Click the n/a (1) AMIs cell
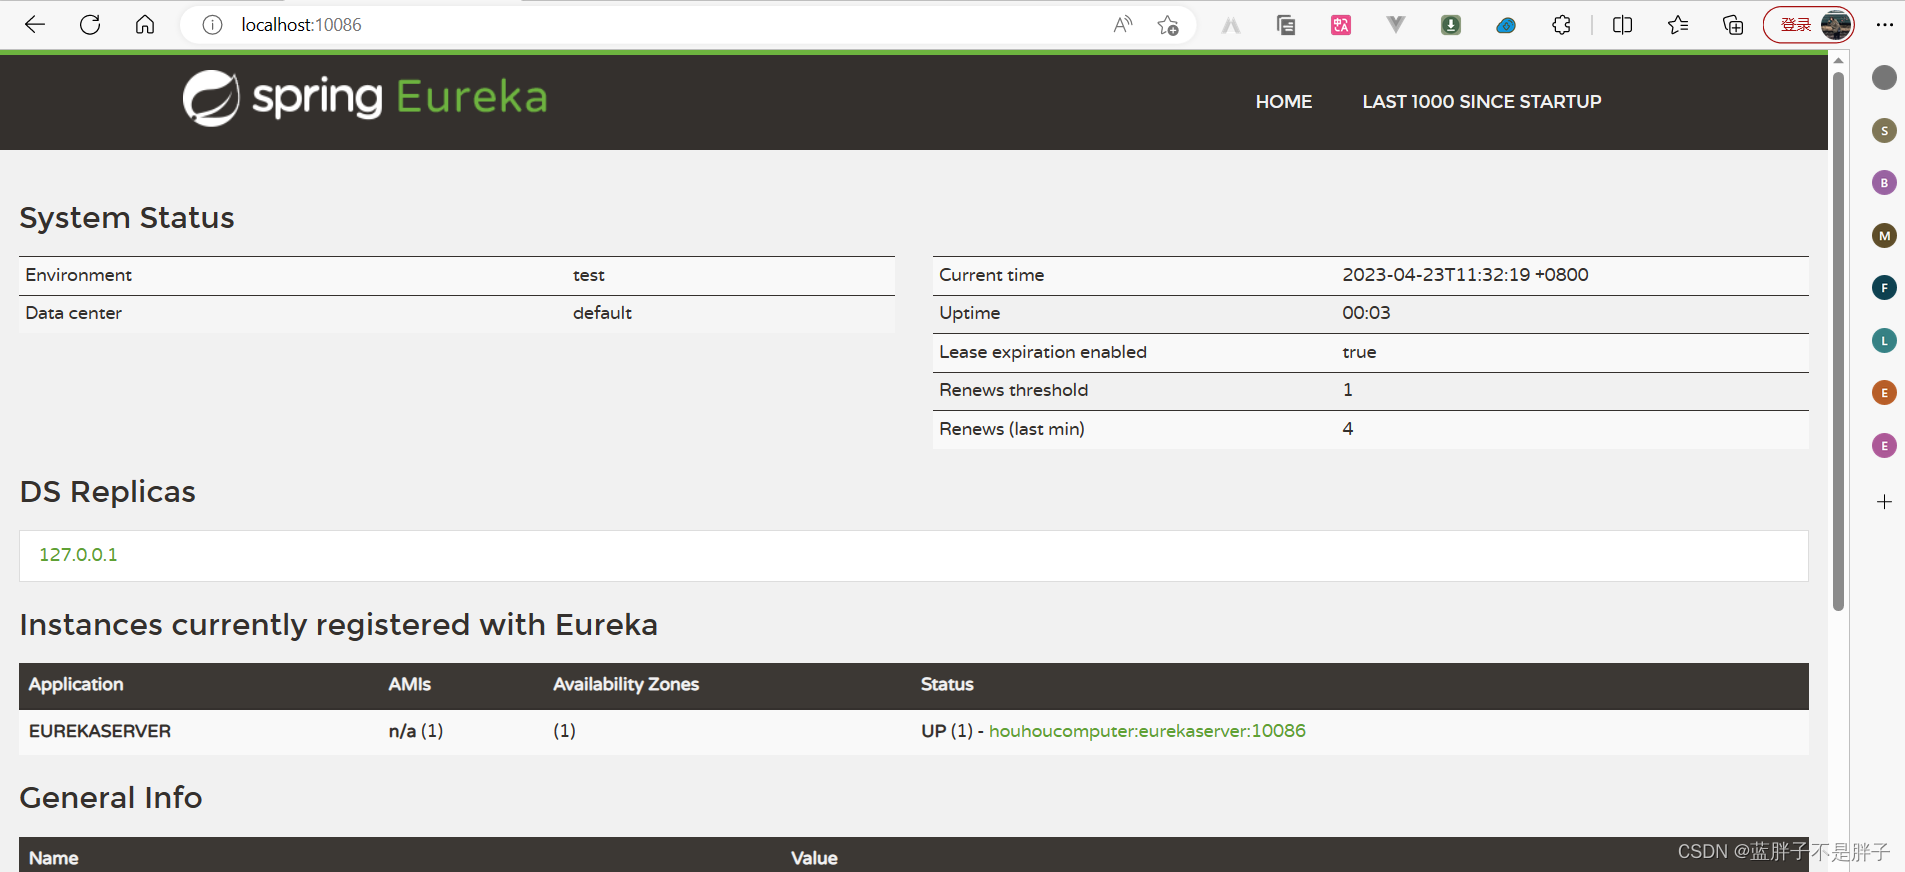The height and width of the screenshot is (872, 1905). pyautogui.click(x=416, y=731)
